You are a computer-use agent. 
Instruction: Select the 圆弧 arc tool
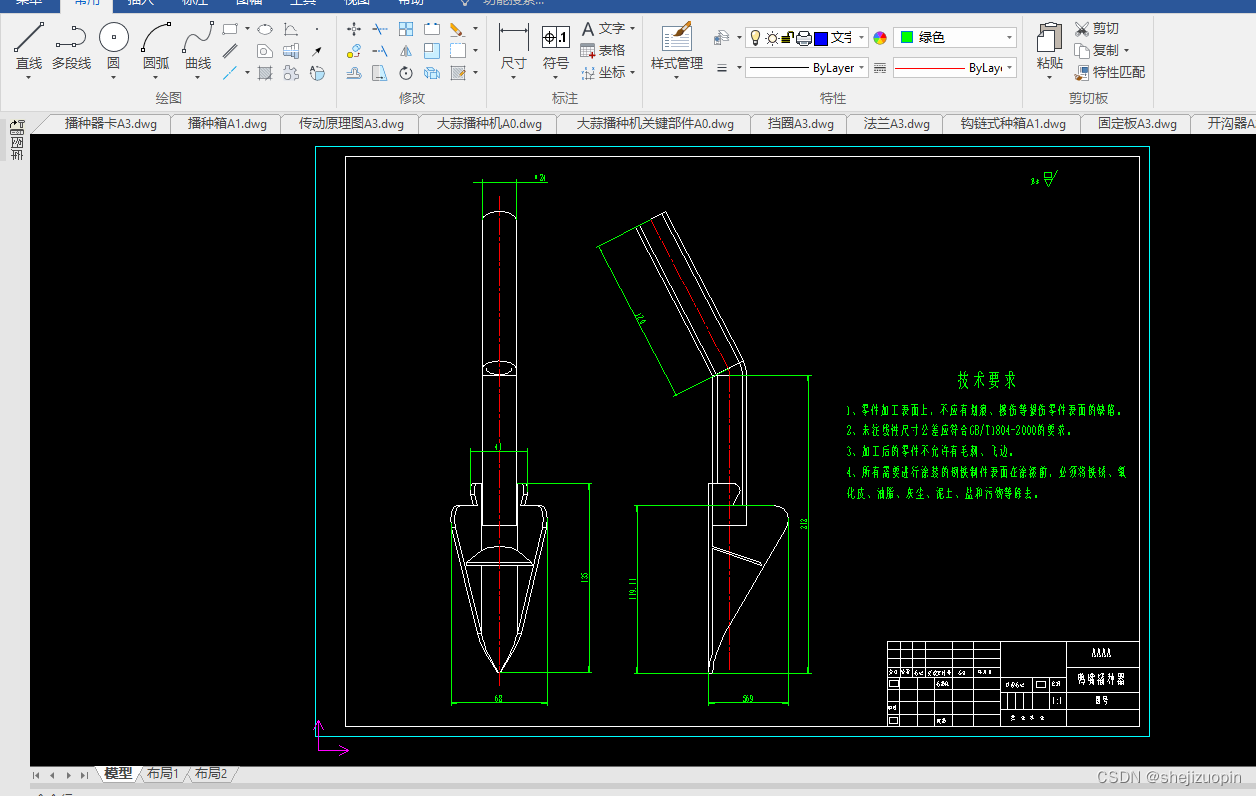pos(156,46)
